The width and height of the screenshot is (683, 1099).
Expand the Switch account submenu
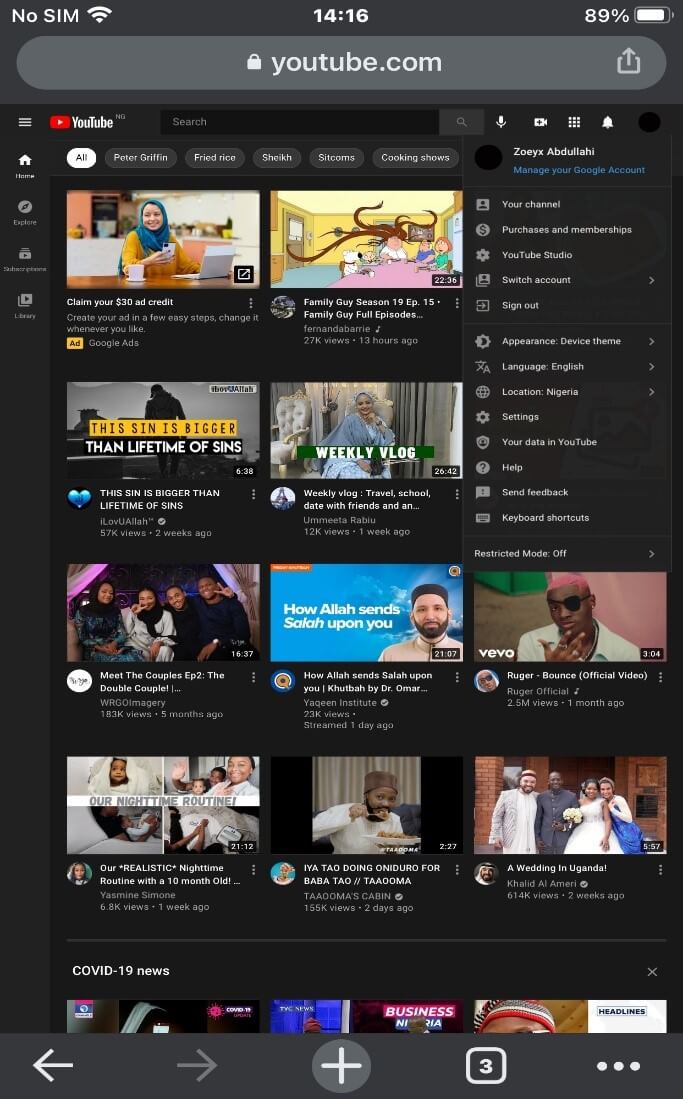pyautogui.click(x=567, y=280)
